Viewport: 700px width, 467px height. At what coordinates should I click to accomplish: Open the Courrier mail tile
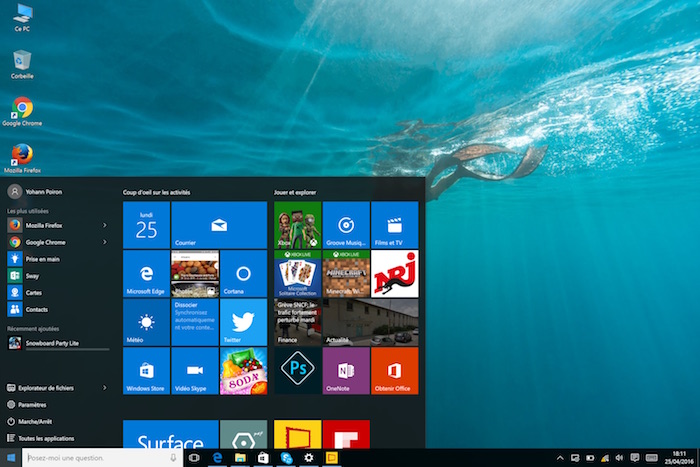[x=219, y=225]
